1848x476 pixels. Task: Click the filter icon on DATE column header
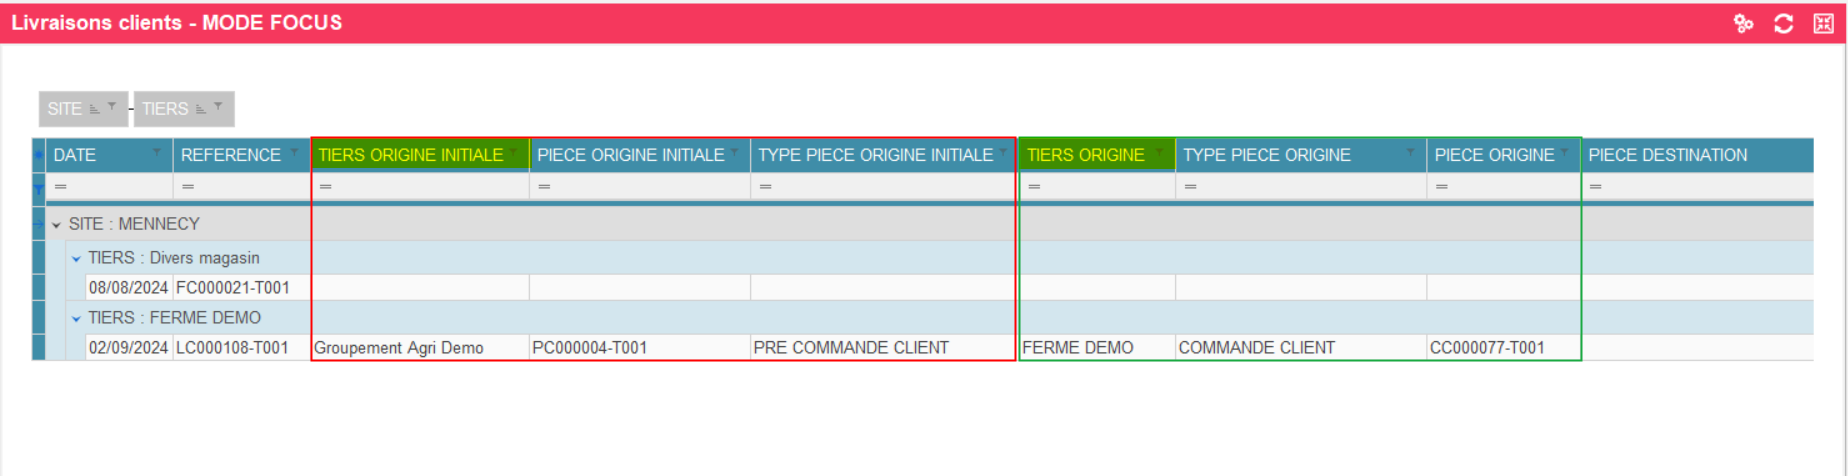coord(156,153)
